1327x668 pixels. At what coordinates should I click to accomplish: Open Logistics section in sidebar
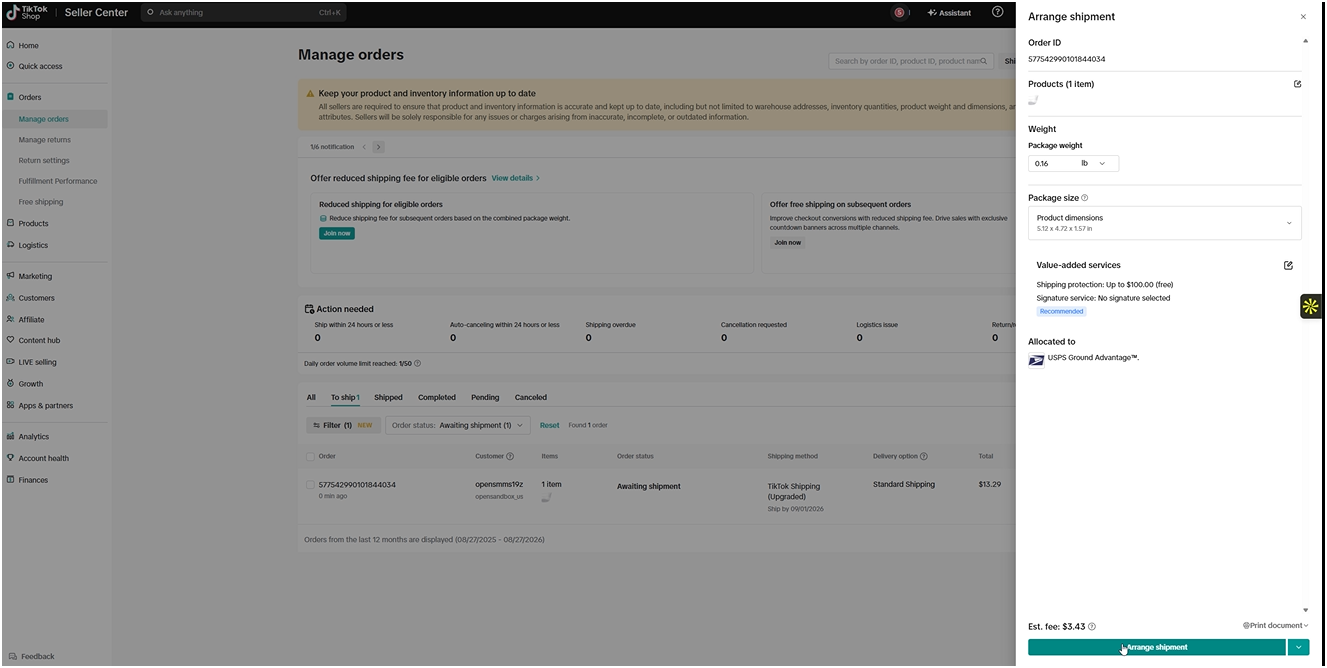click(x=33, y=245)
